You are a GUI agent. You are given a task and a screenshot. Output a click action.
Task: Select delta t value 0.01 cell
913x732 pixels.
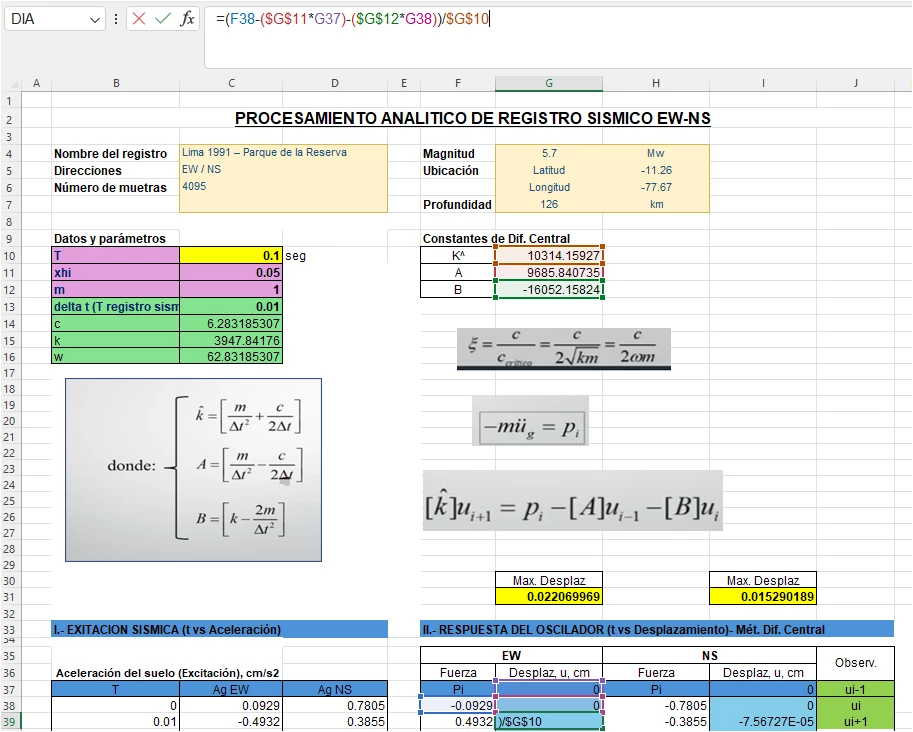click(231, 306)
